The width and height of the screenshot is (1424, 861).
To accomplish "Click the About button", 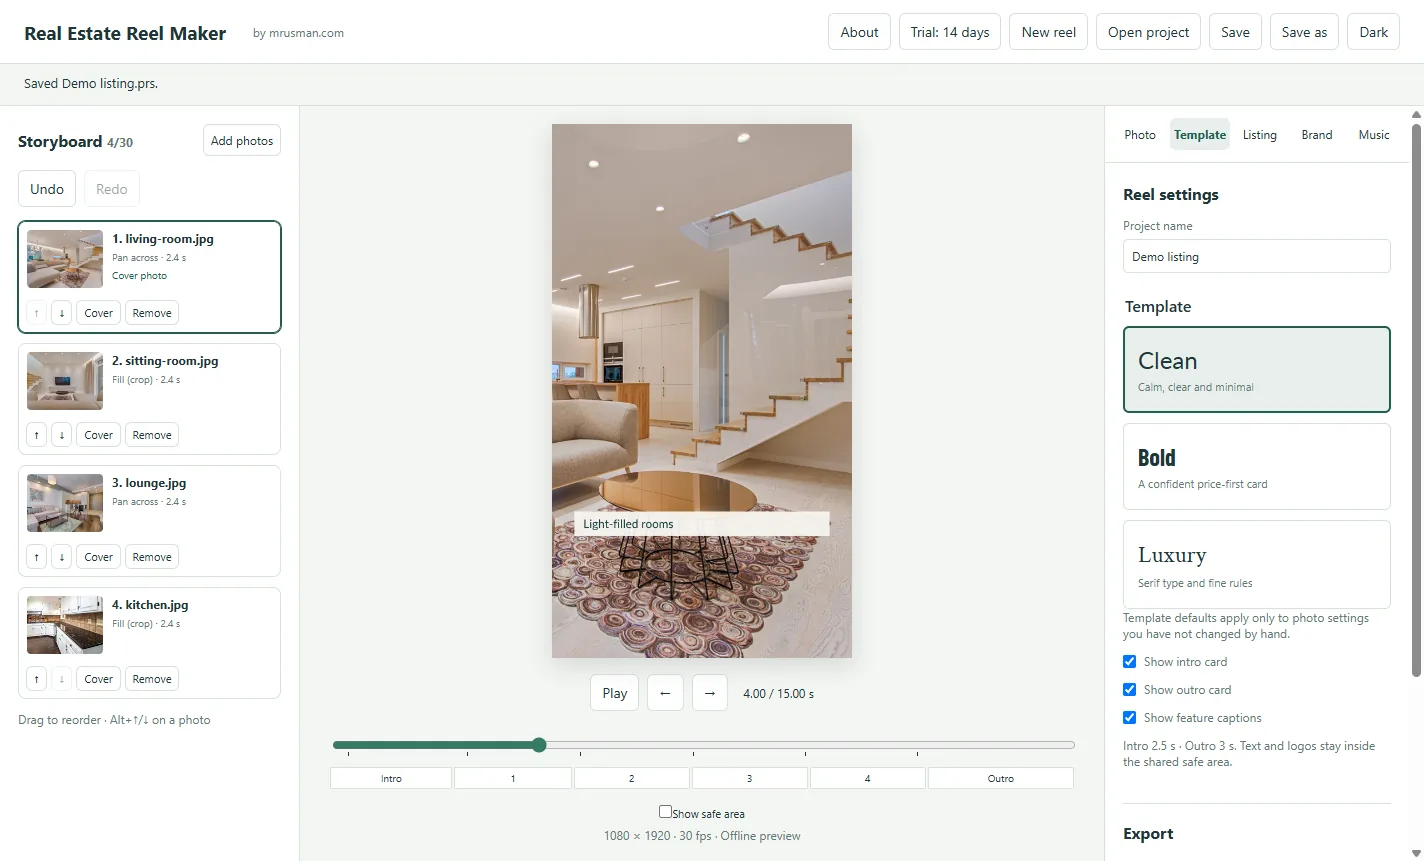I will click(859, 32).
